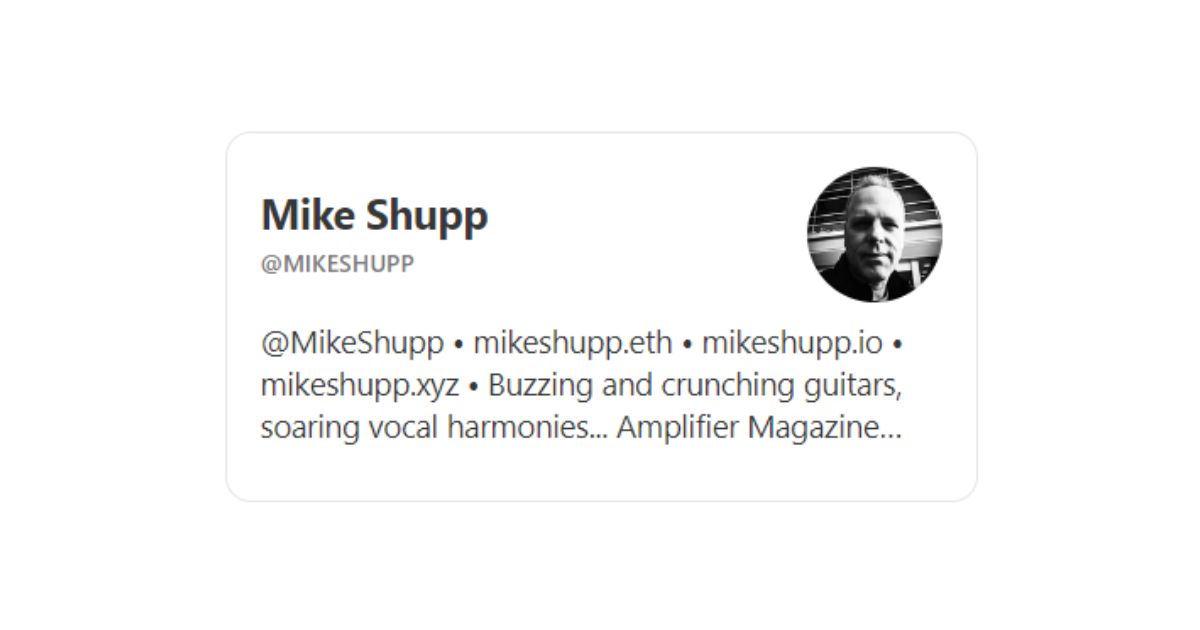Click the word 'Mike' in the heading
The image size is (1200, 630).
305,216
